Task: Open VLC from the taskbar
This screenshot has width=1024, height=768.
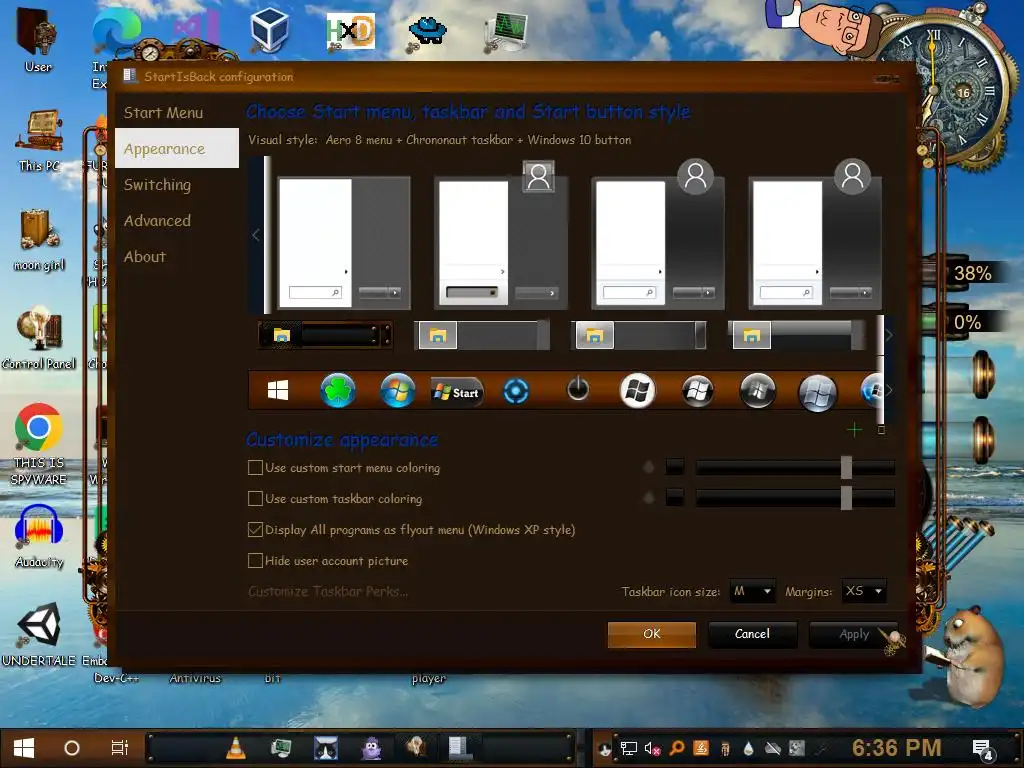Action: coord(236,748)
